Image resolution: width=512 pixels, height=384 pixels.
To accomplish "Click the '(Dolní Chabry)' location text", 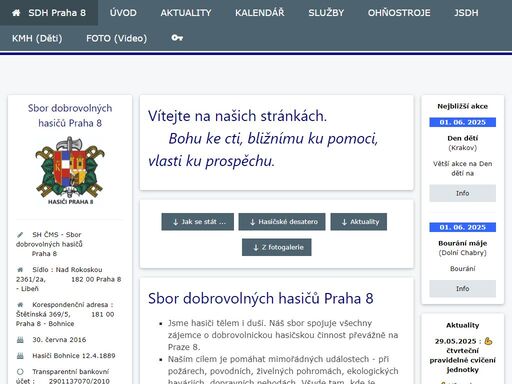I will [x=463, y=253].
